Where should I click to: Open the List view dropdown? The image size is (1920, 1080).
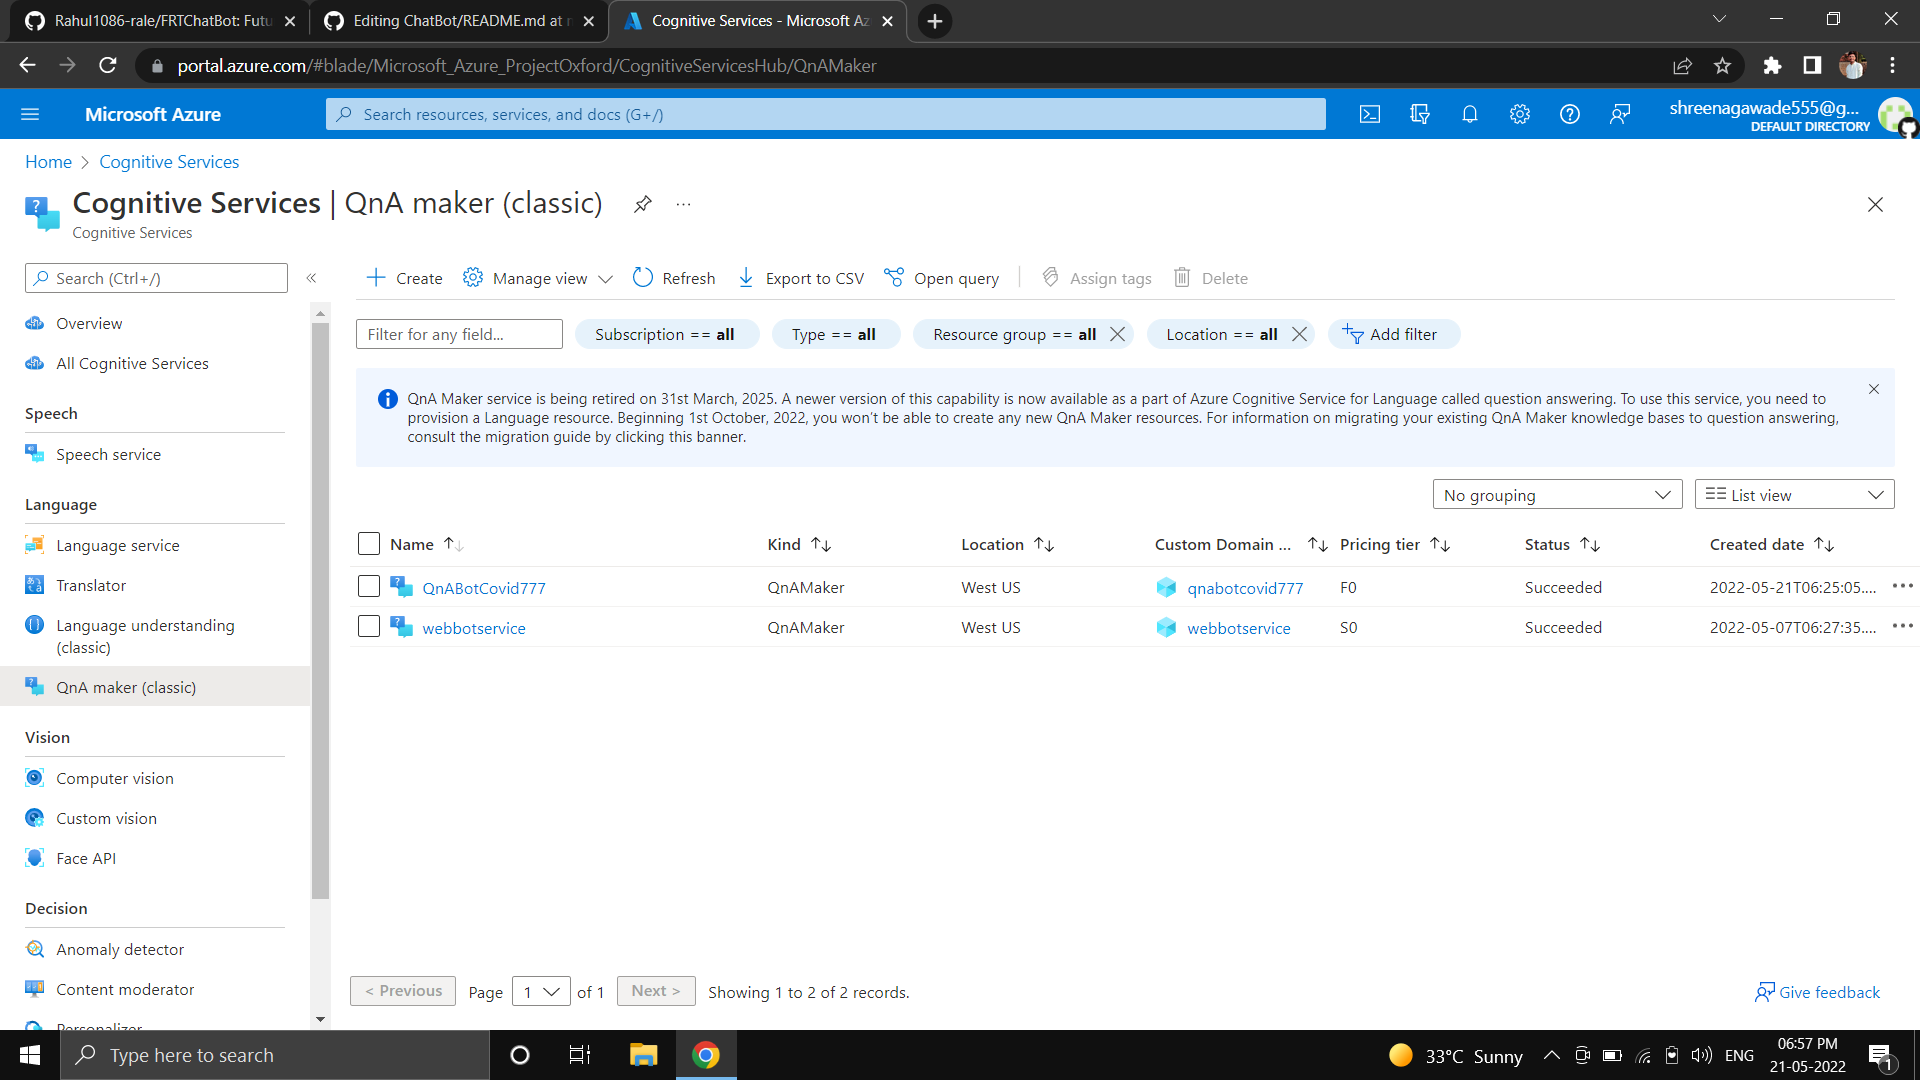click(x=1794, y=495)
